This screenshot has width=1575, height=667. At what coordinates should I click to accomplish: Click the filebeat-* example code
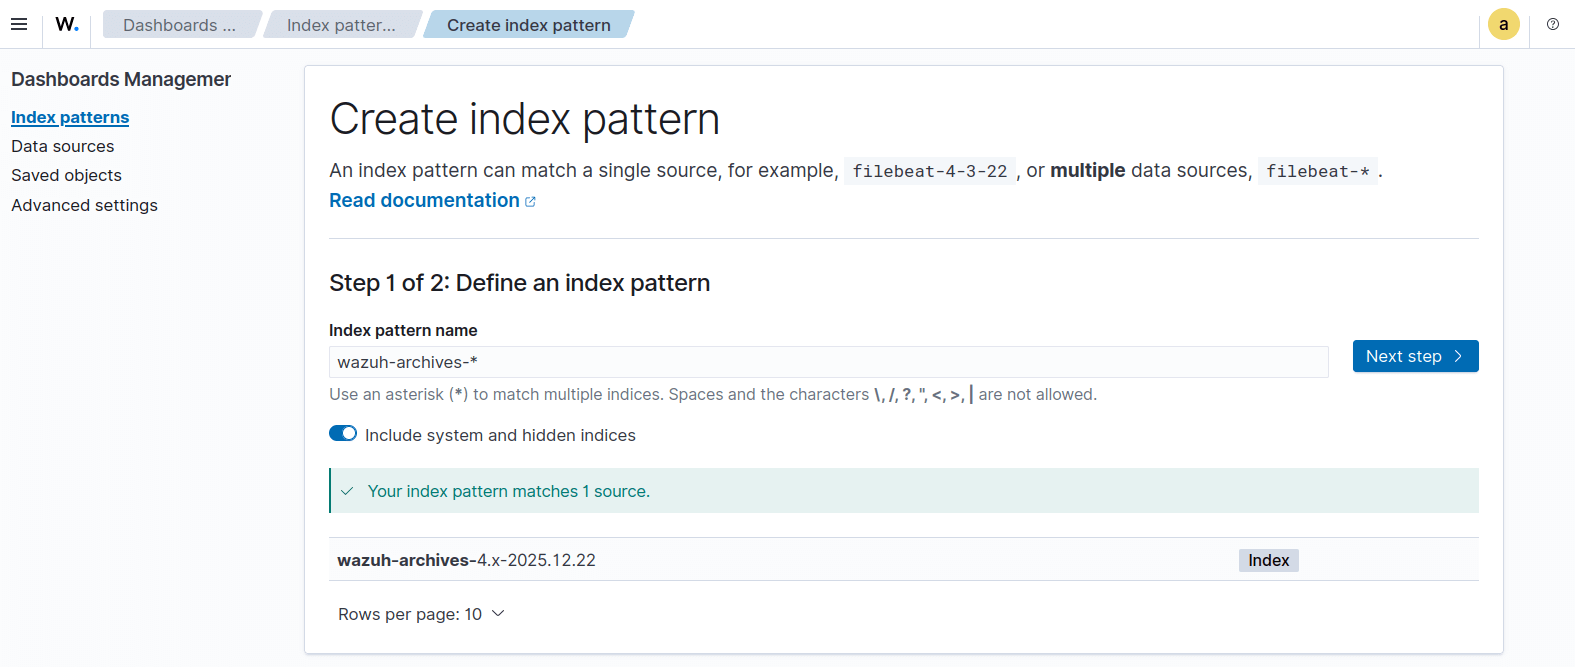pyautogui.click(x=1317, y=171)
